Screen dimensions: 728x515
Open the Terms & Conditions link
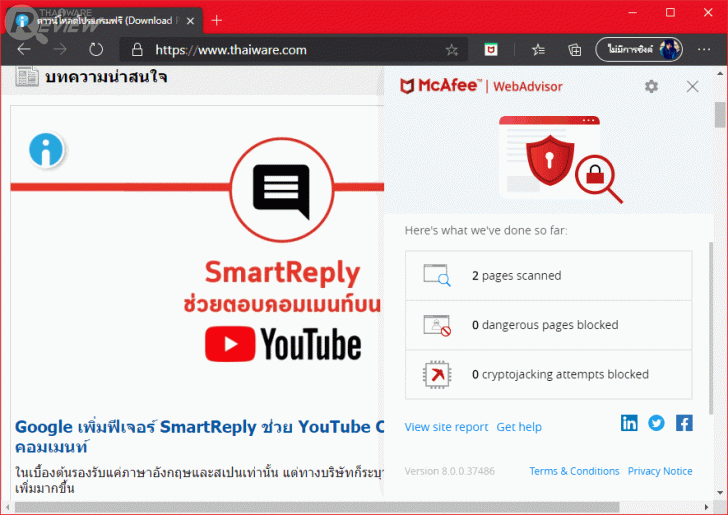(574, 471)
